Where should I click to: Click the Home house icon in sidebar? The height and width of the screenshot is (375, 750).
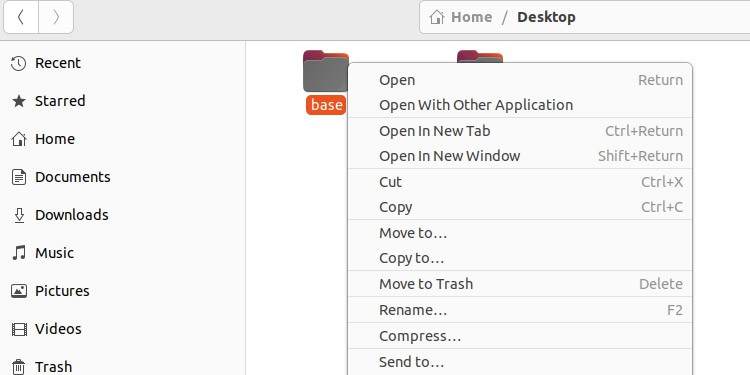(x=19, y=139)
